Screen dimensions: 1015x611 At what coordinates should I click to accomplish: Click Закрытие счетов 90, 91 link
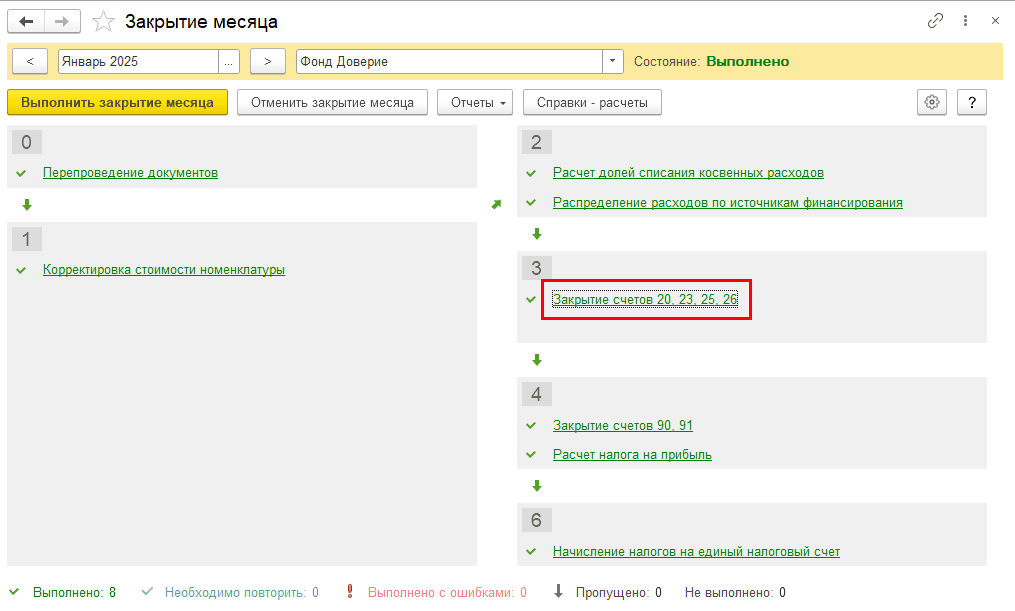(x=622, y=425)
